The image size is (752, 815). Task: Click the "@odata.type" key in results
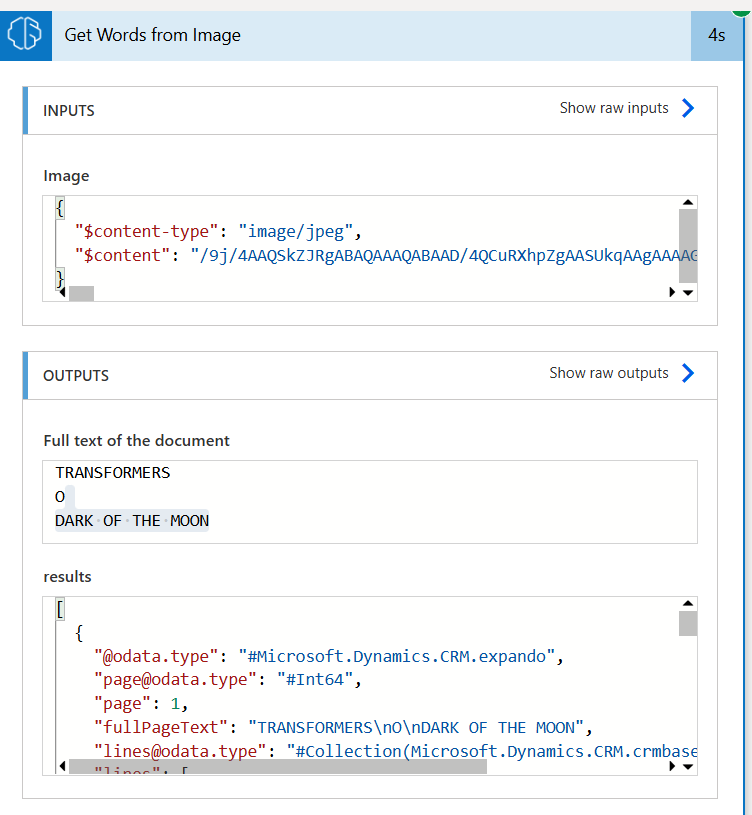pos(156,656)
